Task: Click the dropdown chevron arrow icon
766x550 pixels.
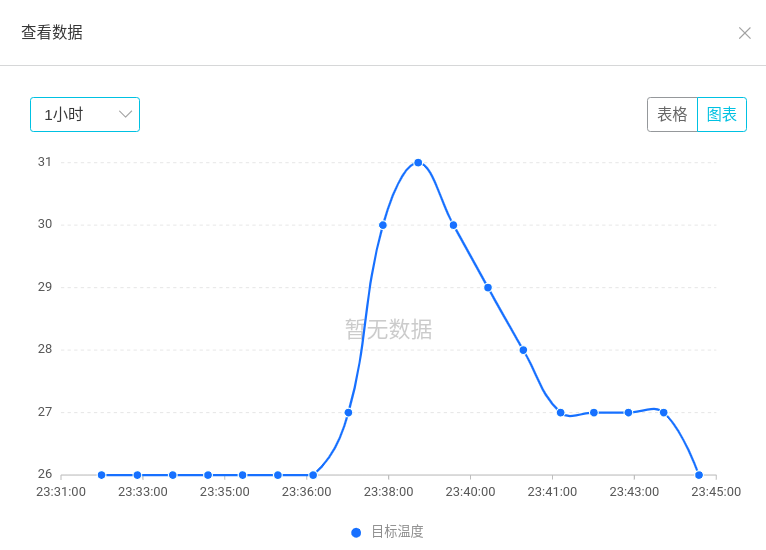Action: point(126,114)
